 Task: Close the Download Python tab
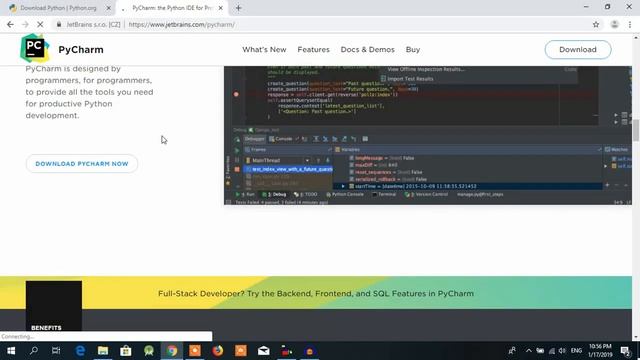click(109, 8)
